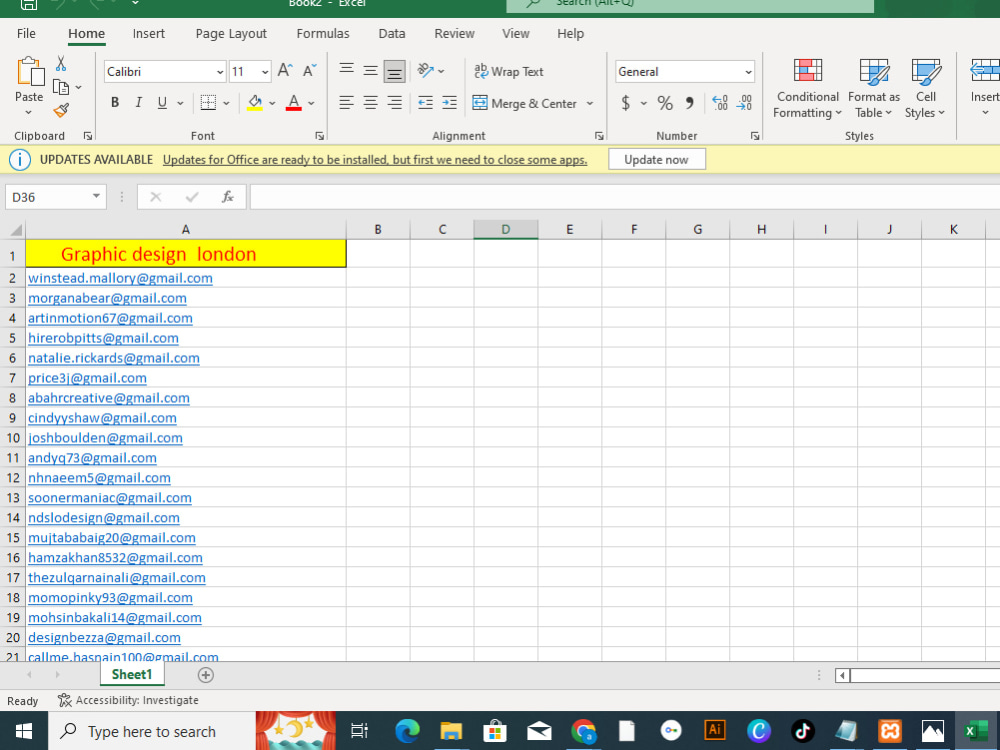
Task: Open the font size 11 dropdown
Action: [x=265, y=72]
